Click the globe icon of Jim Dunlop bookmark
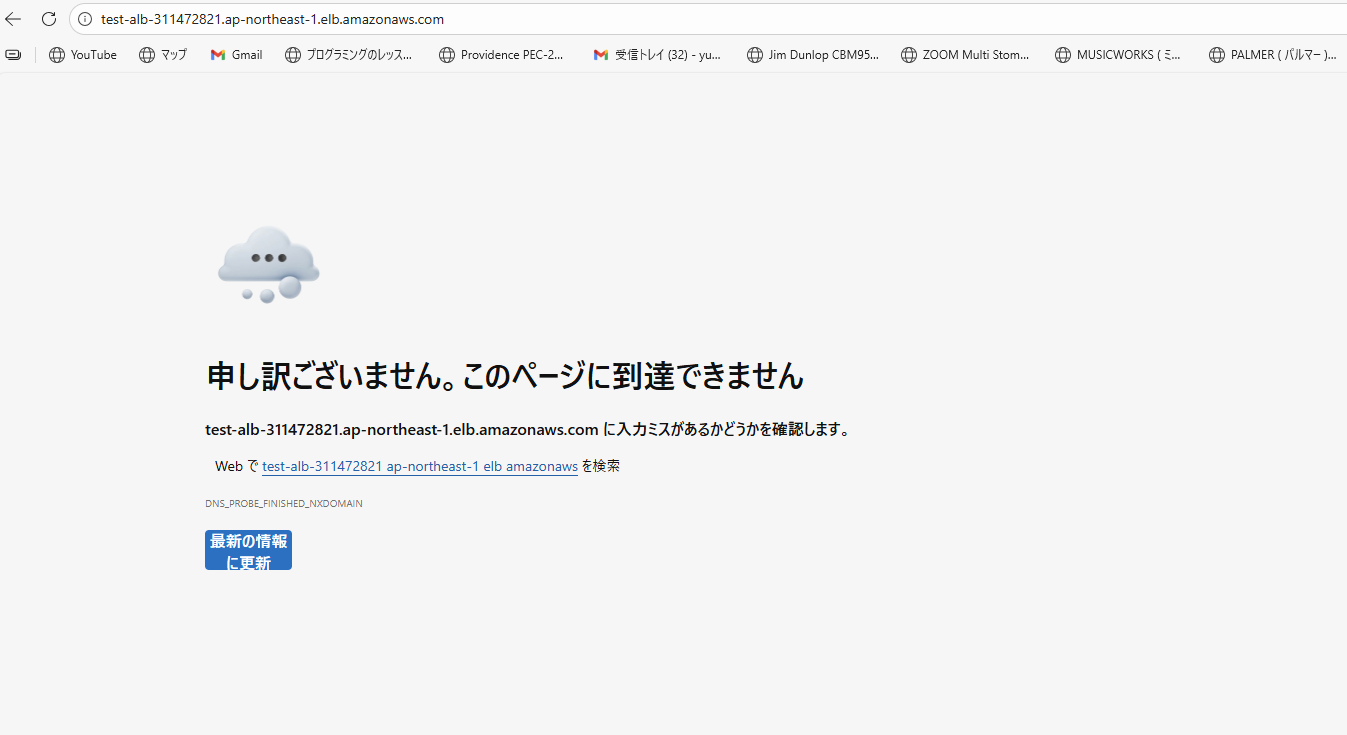This screenshot has width=1347, height=735. (x=755, y=55)
